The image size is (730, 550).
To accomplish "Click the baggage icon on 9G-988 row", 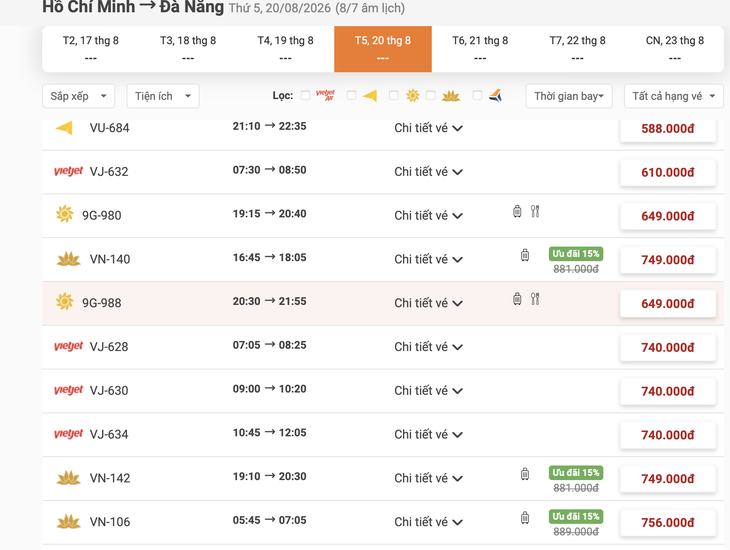I will click(x=517, y=299).
